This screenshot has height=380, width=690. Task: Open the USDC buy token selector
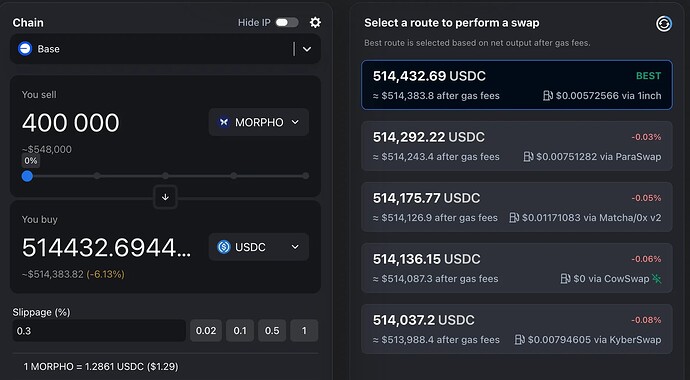coord(259,247)
